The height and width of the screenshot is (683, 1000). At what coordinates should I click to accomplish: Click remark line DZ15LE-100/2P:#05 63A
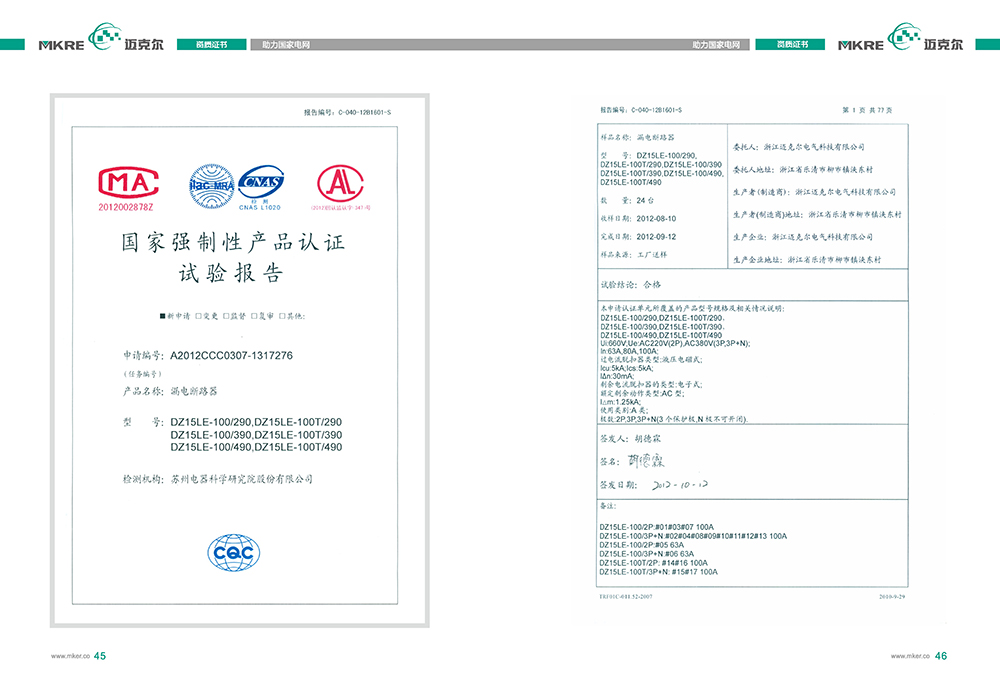tap(642, 545)
